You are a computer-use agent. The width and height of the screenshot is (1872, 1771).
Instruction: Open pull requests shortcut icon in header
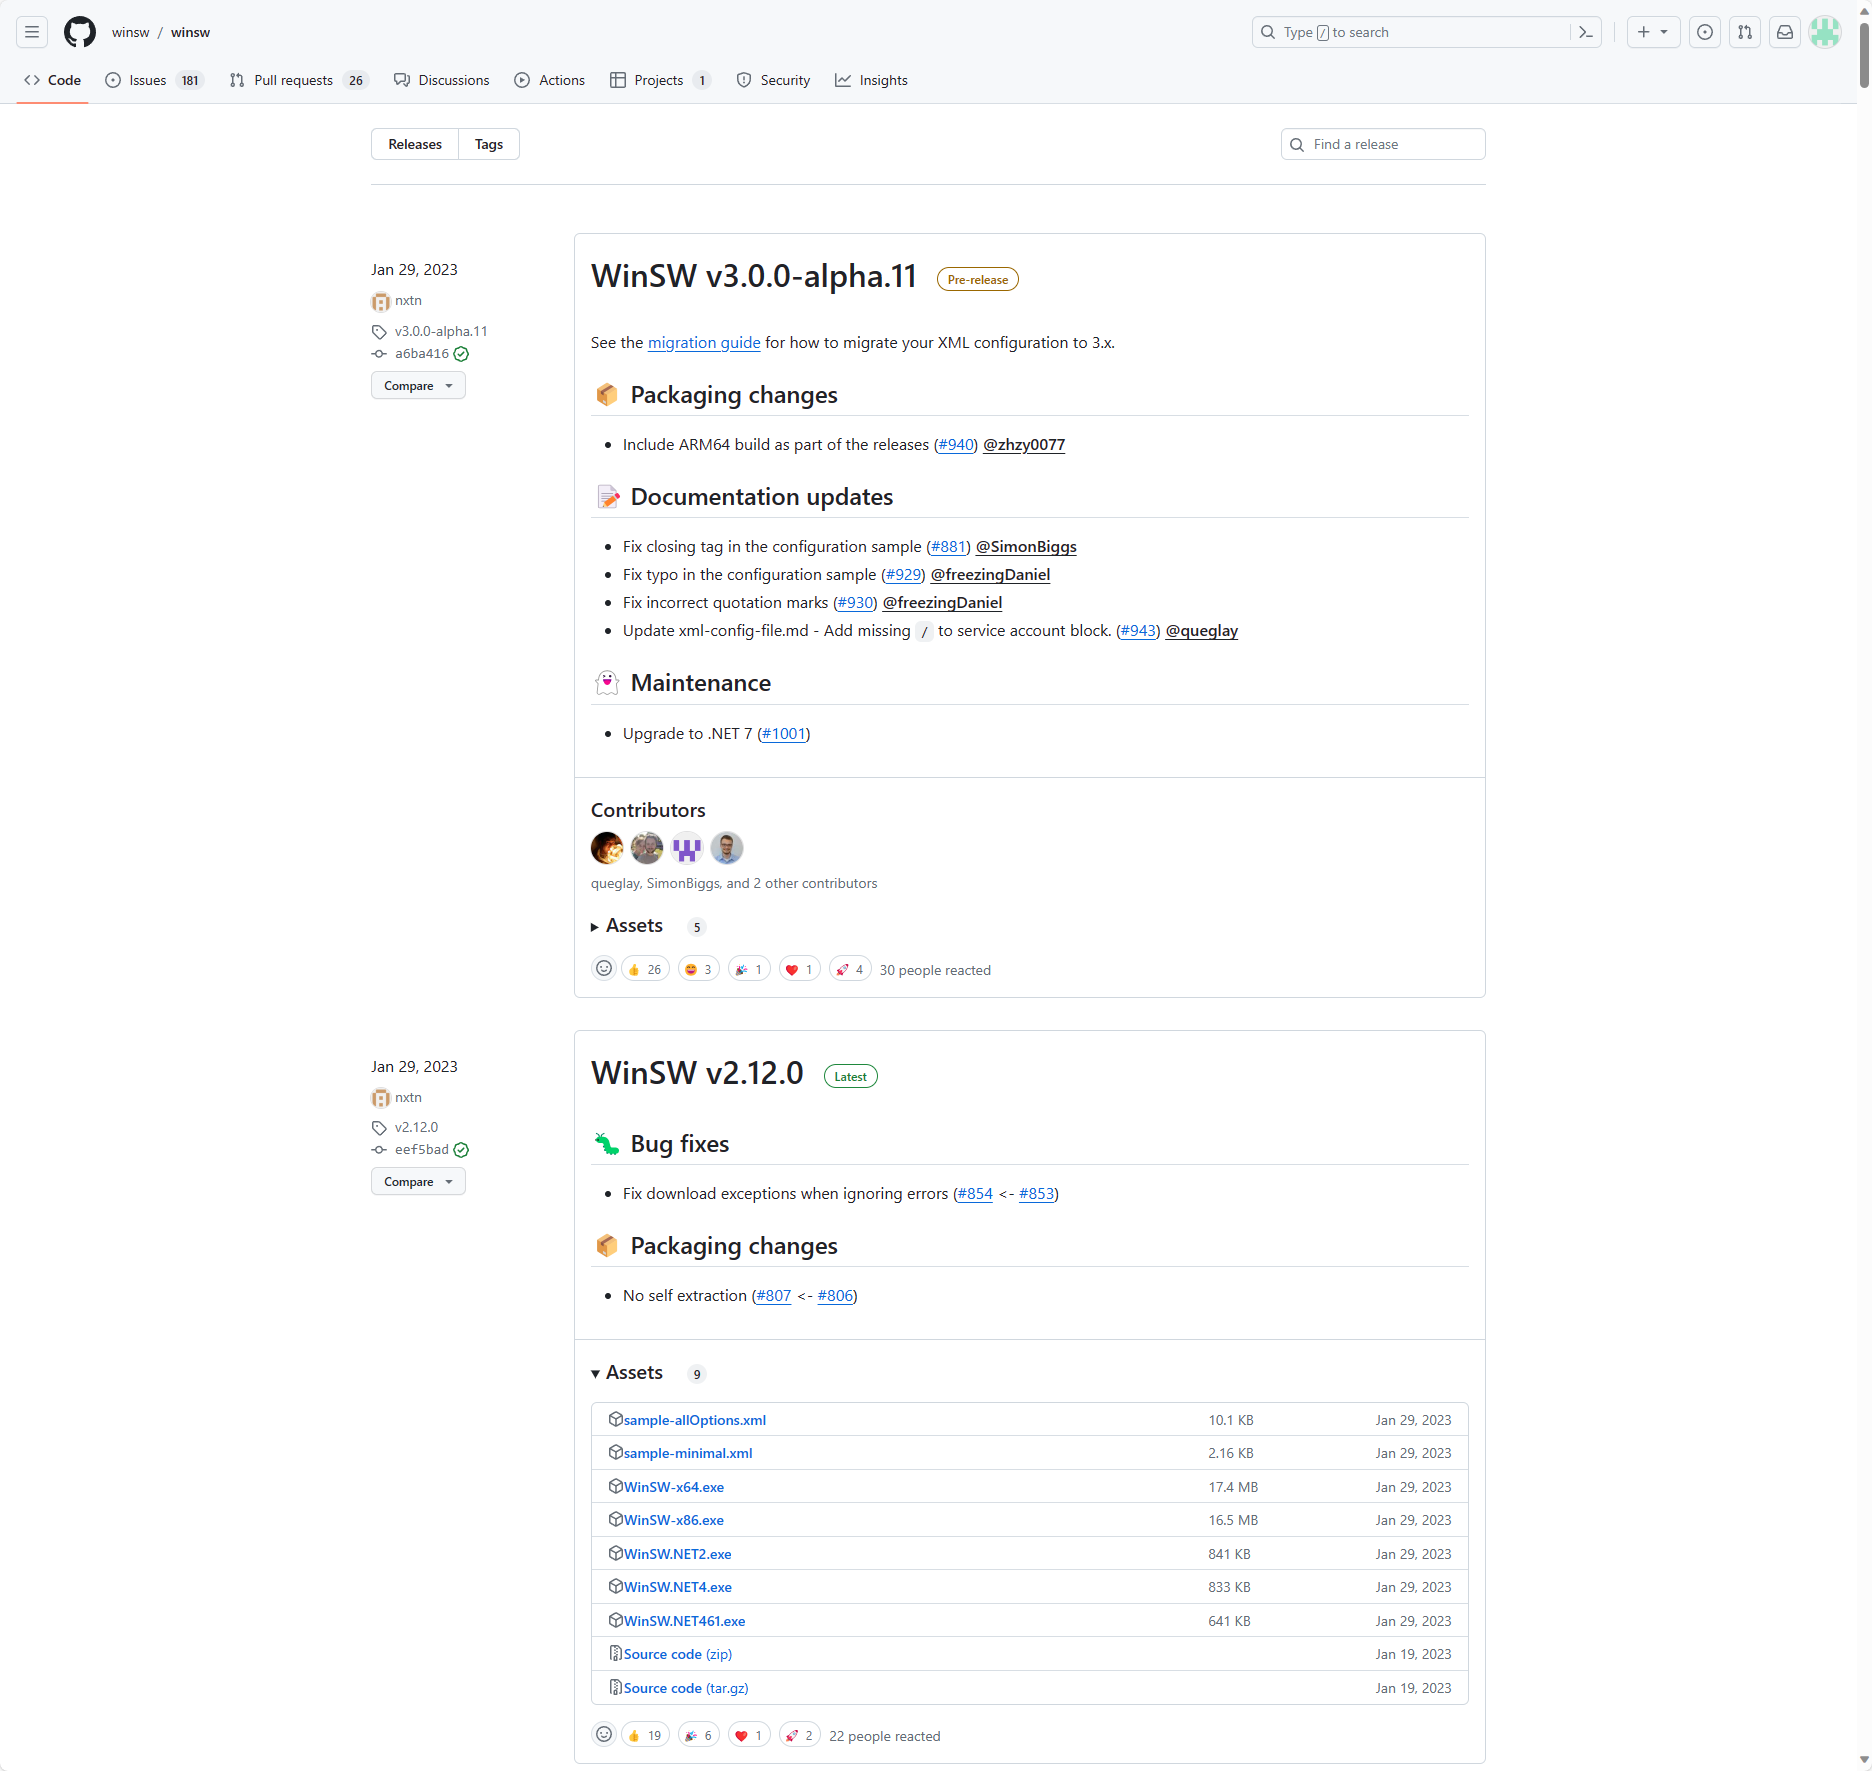pos(1745,32)
